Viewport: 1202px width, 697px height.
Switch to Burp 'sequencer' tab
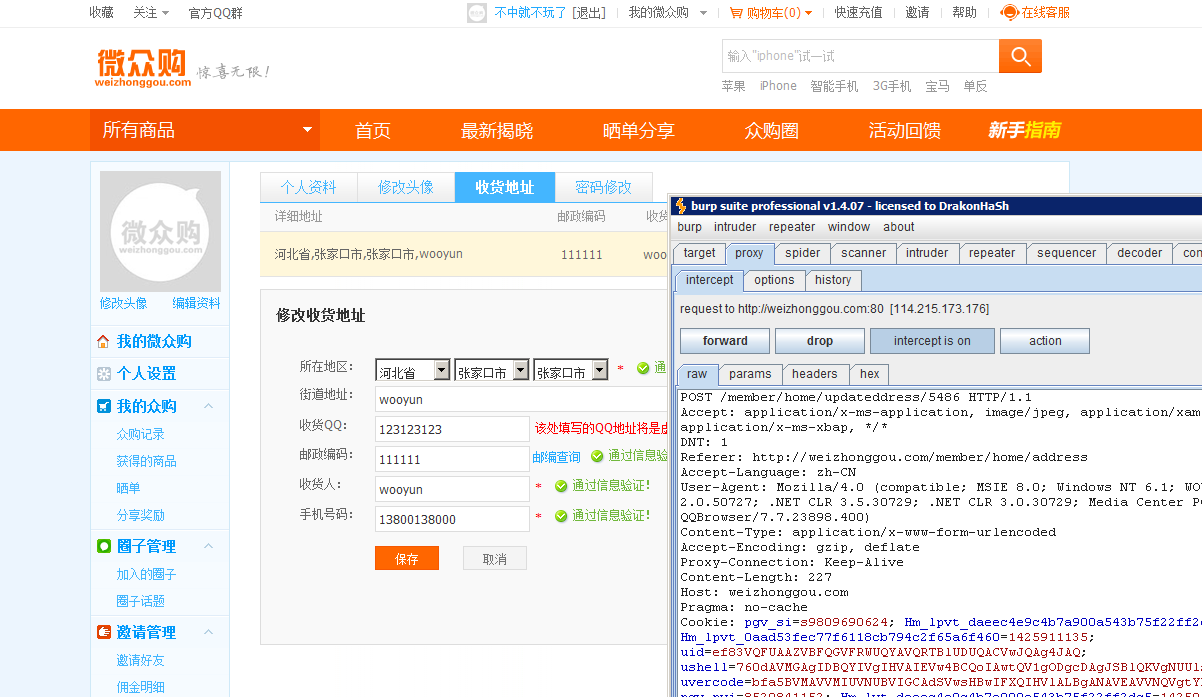(x=1067, y=254)
